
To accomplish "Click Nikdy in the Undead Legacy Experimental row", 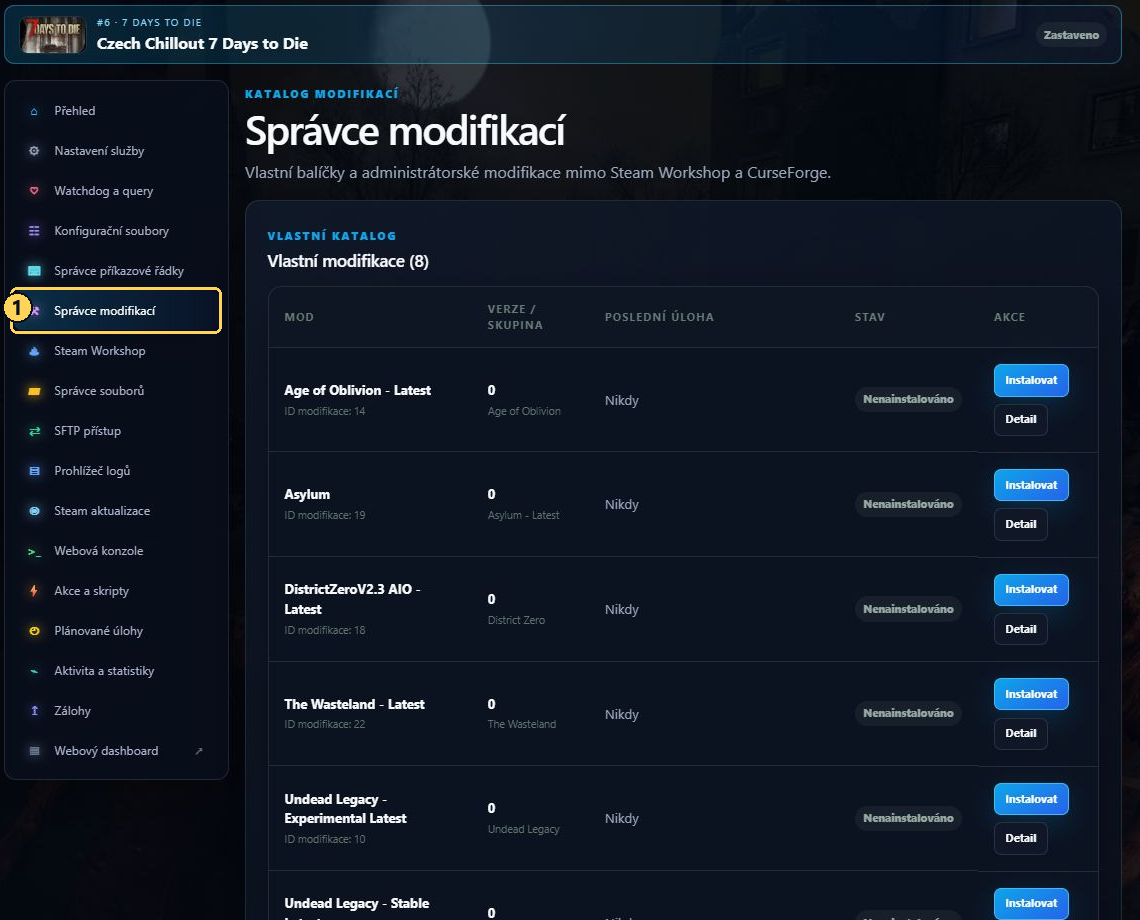I will click(622, 819).
